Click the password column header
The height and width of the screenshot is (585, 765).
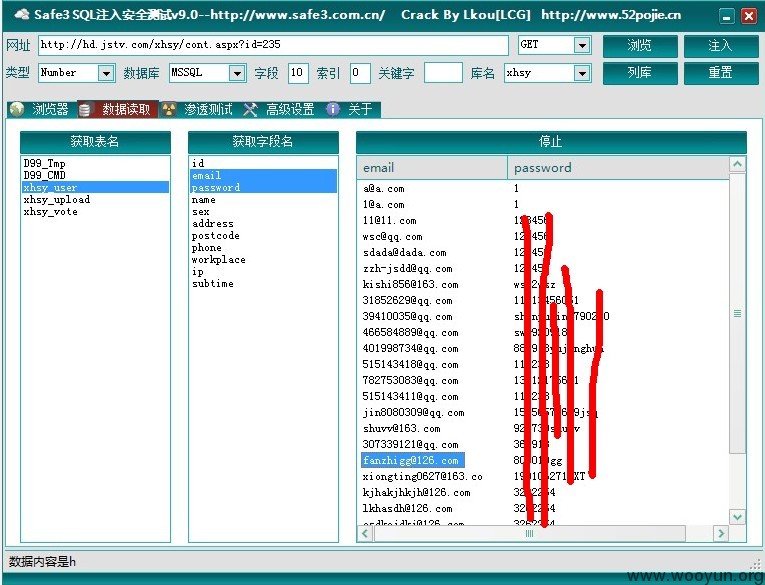pyautogui.click(x=618, y=168)
